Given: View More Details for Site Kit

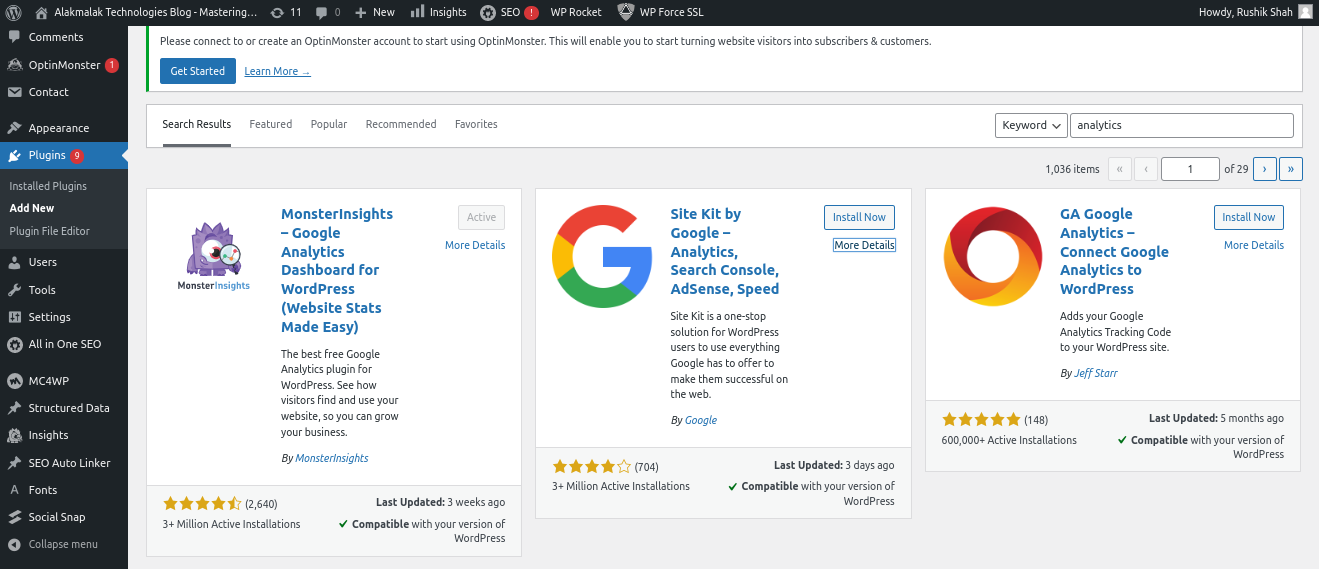Looking at the screenshot, I should 864,245.
